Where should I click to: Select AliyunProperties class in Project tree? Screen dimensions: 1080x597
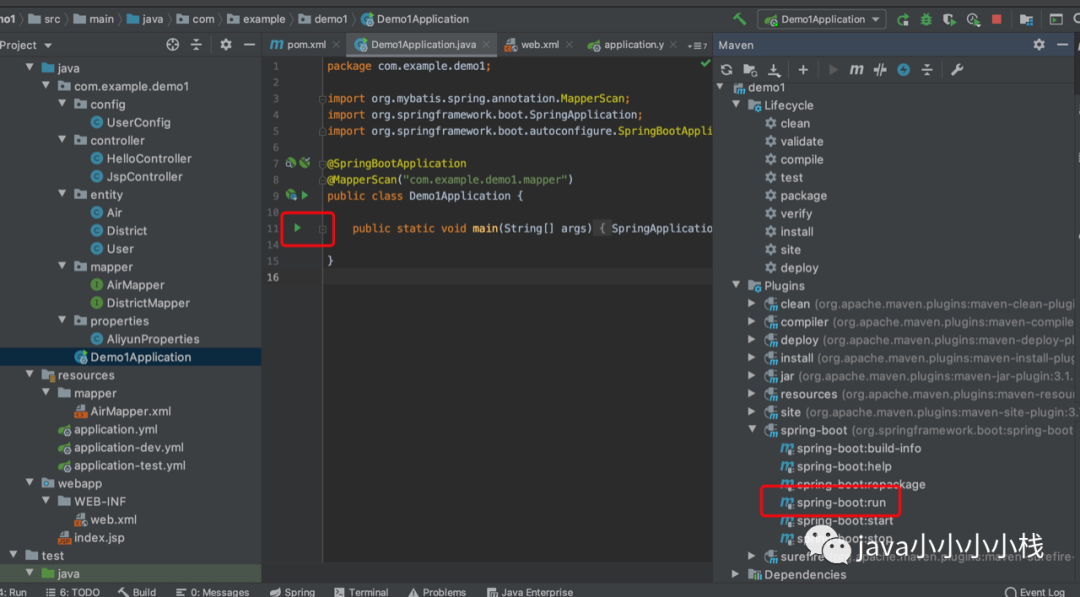point(153,339)
